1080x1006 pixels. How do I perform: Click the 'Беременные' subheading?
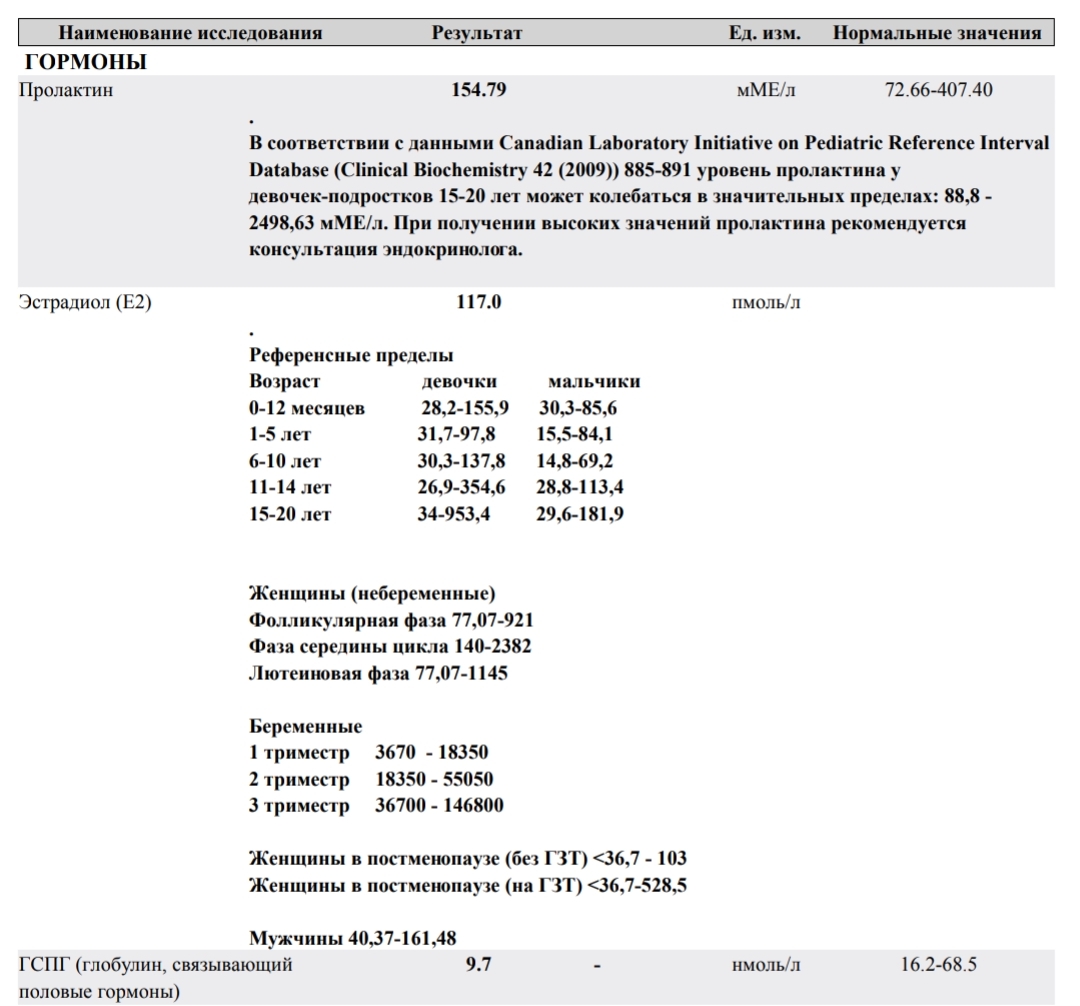(x=305, y=726)
